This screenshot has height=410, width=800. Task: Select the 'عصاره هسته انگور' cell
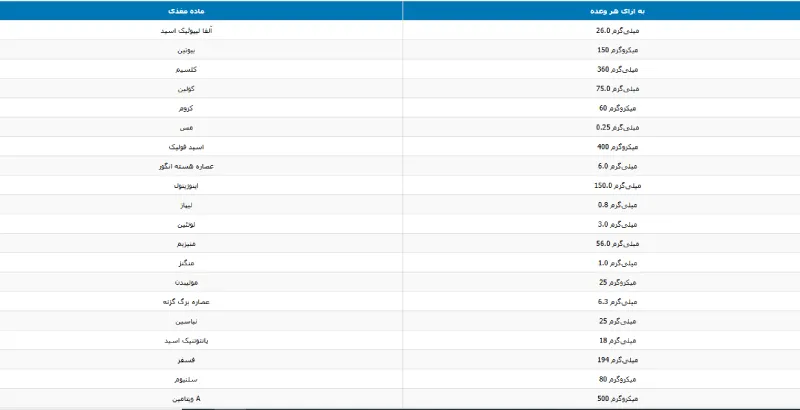pos(186,166)
